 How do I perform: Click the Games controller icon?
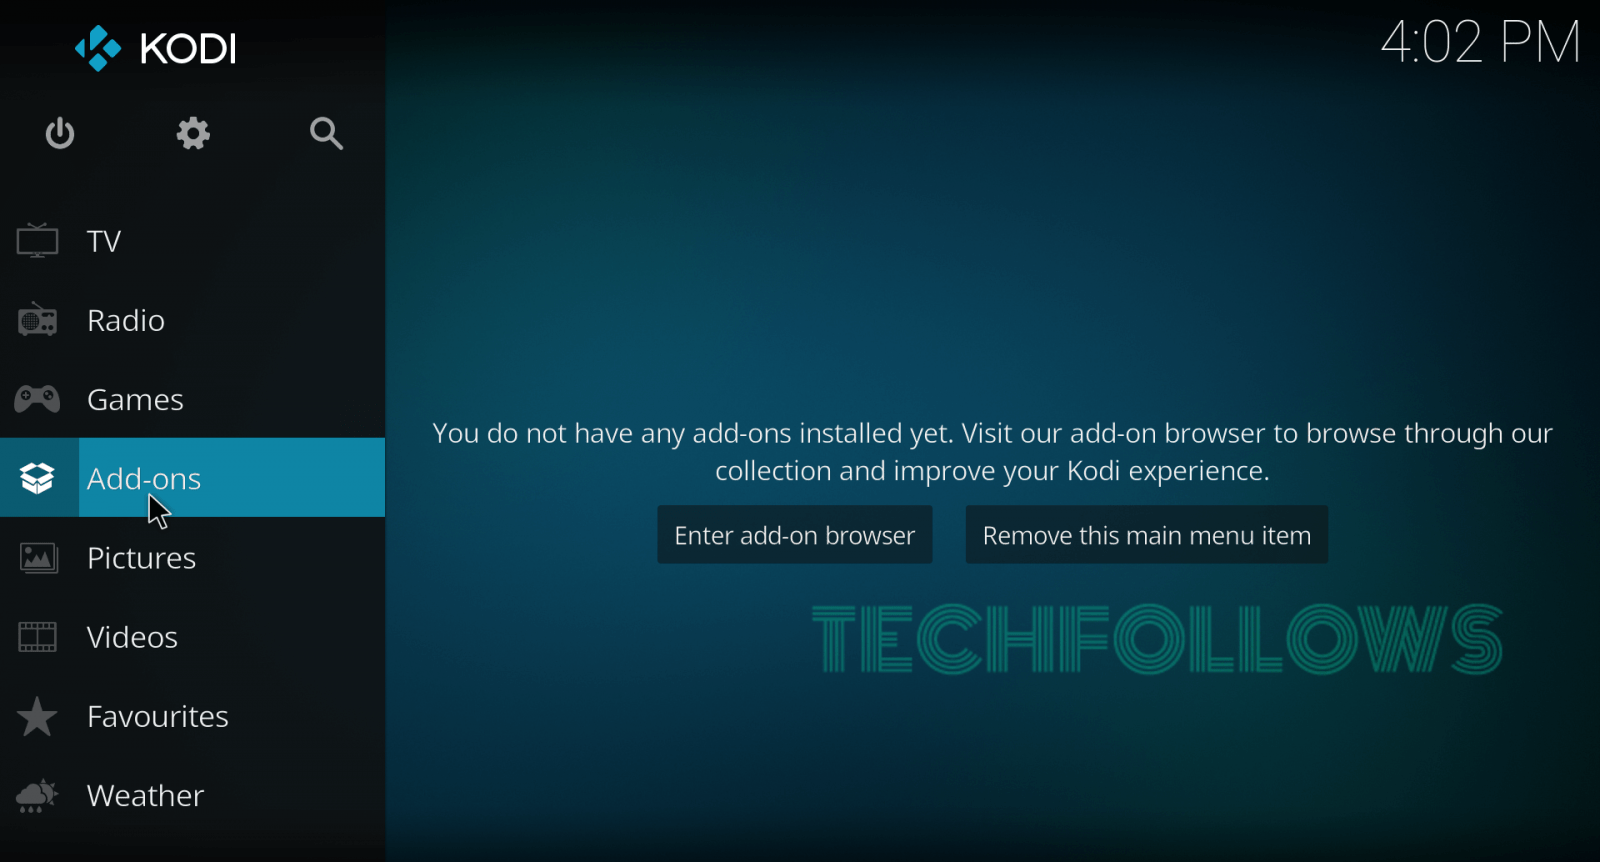click(x=37, y=399)
